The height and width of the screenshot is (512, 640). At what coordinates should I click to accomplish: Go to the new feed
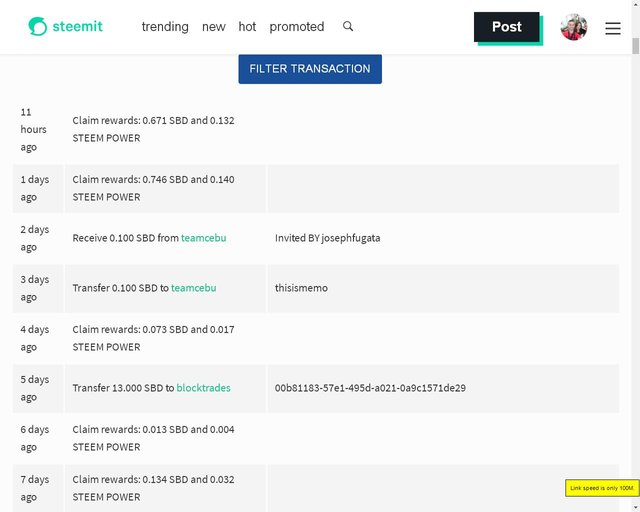click(213, 27)
